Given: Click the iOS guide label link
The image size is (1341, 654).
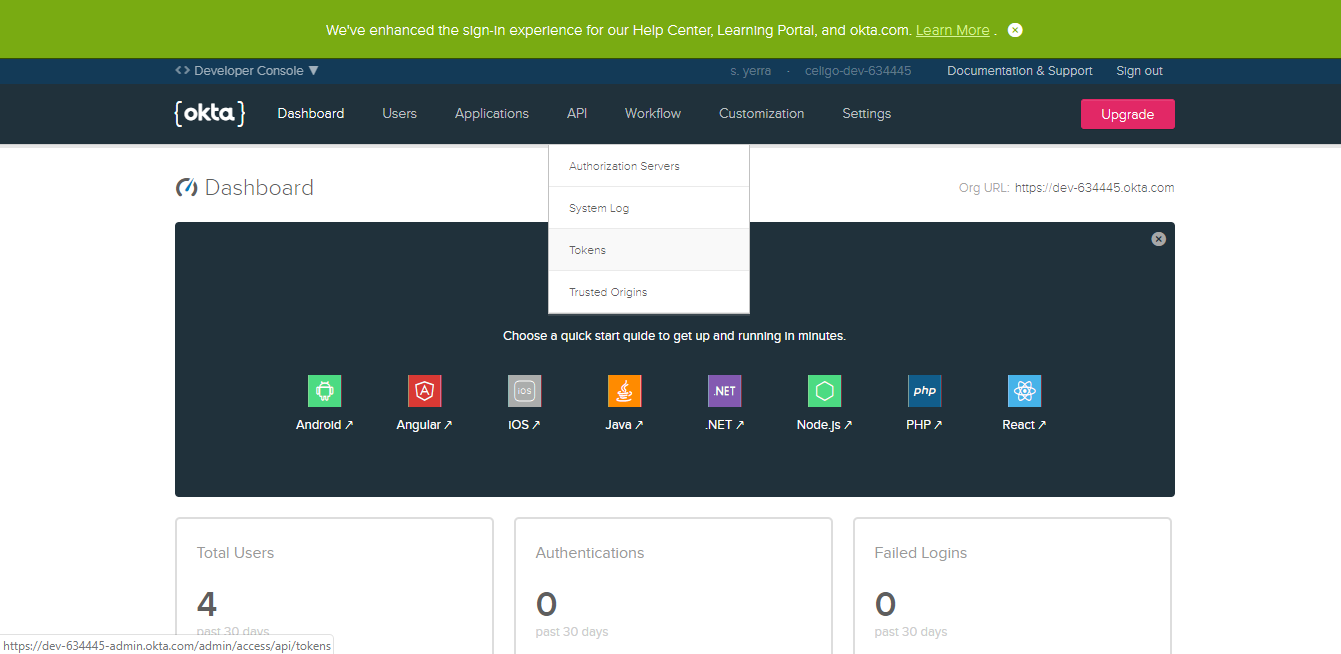Looking at the screenshot, I should point(524,425).
